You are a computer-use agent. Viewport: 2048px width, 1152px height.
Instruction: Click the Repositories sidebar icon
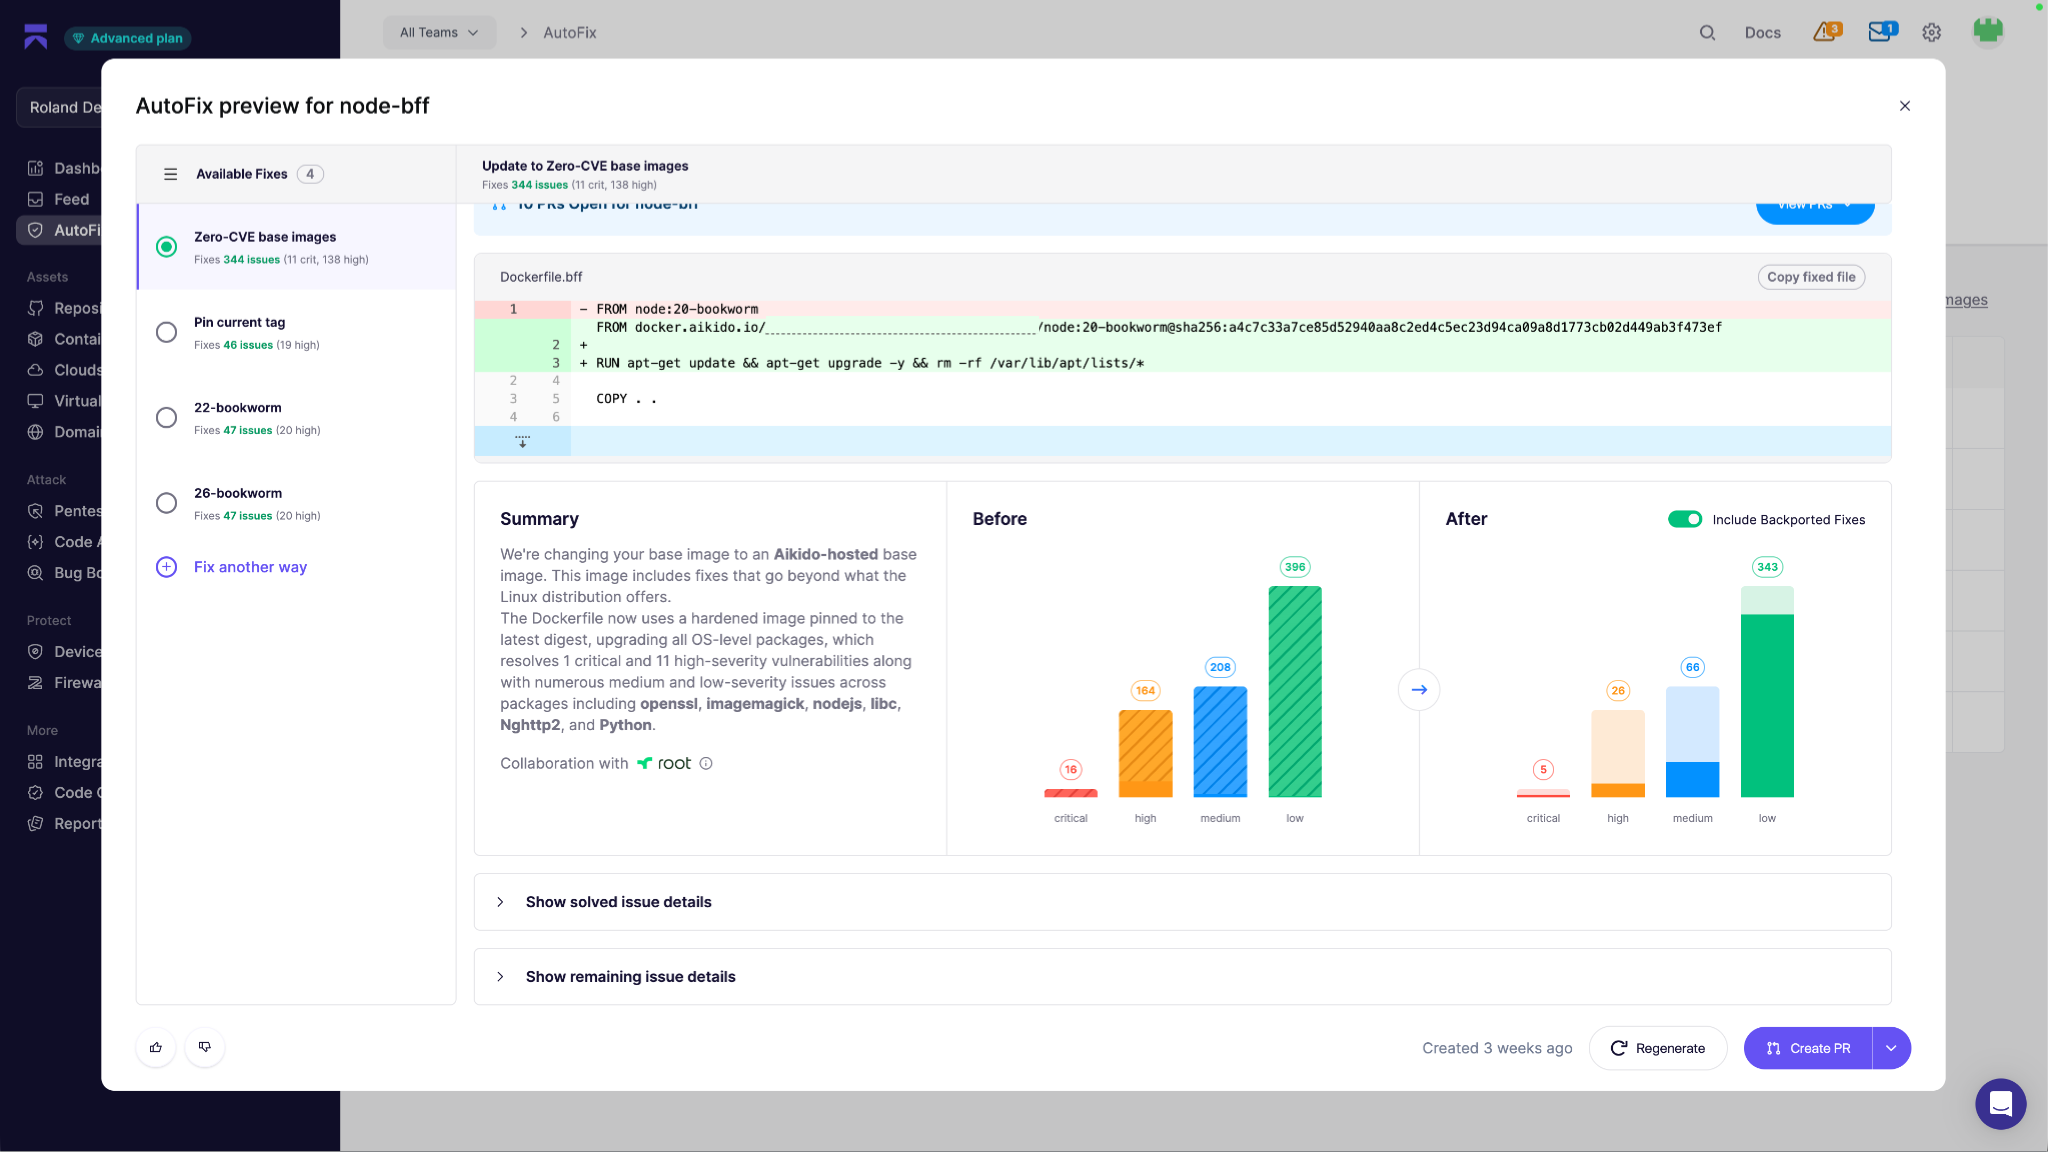[35, 308]
